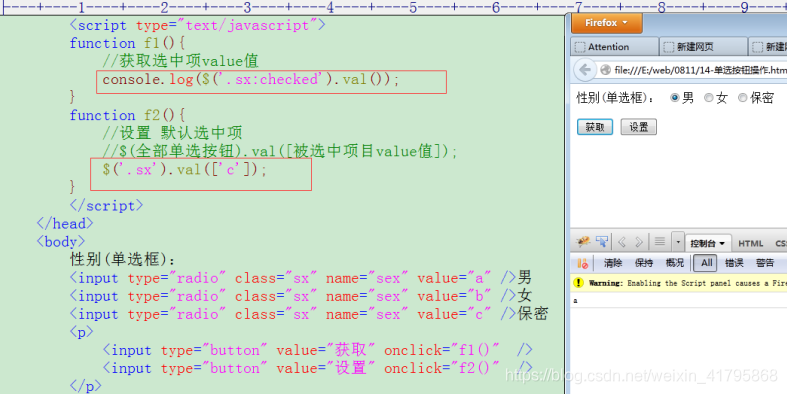The height and width of the screenshot is (394, 787).
Task: Click the </script> closing tag line
Action: point(106,206)
